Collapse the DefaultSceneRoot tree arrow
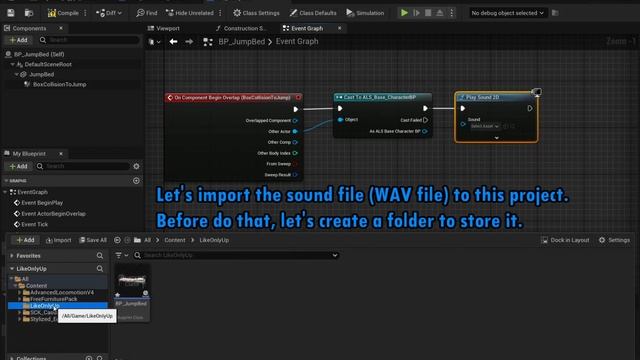The height and width of the screenshot is (360, 640). click(13, 64)
